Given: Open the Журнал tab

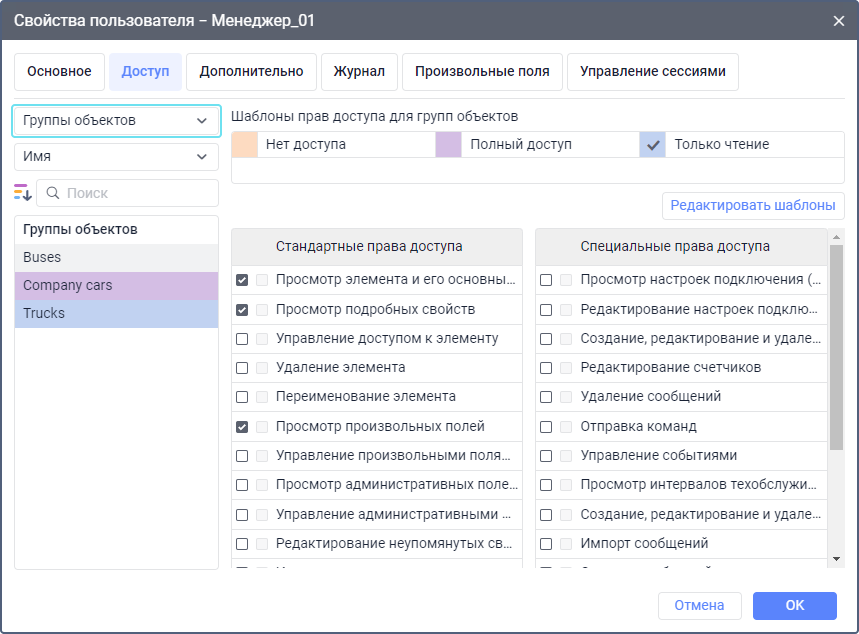Looking at the screenshot, I should (x=360, y=72).
